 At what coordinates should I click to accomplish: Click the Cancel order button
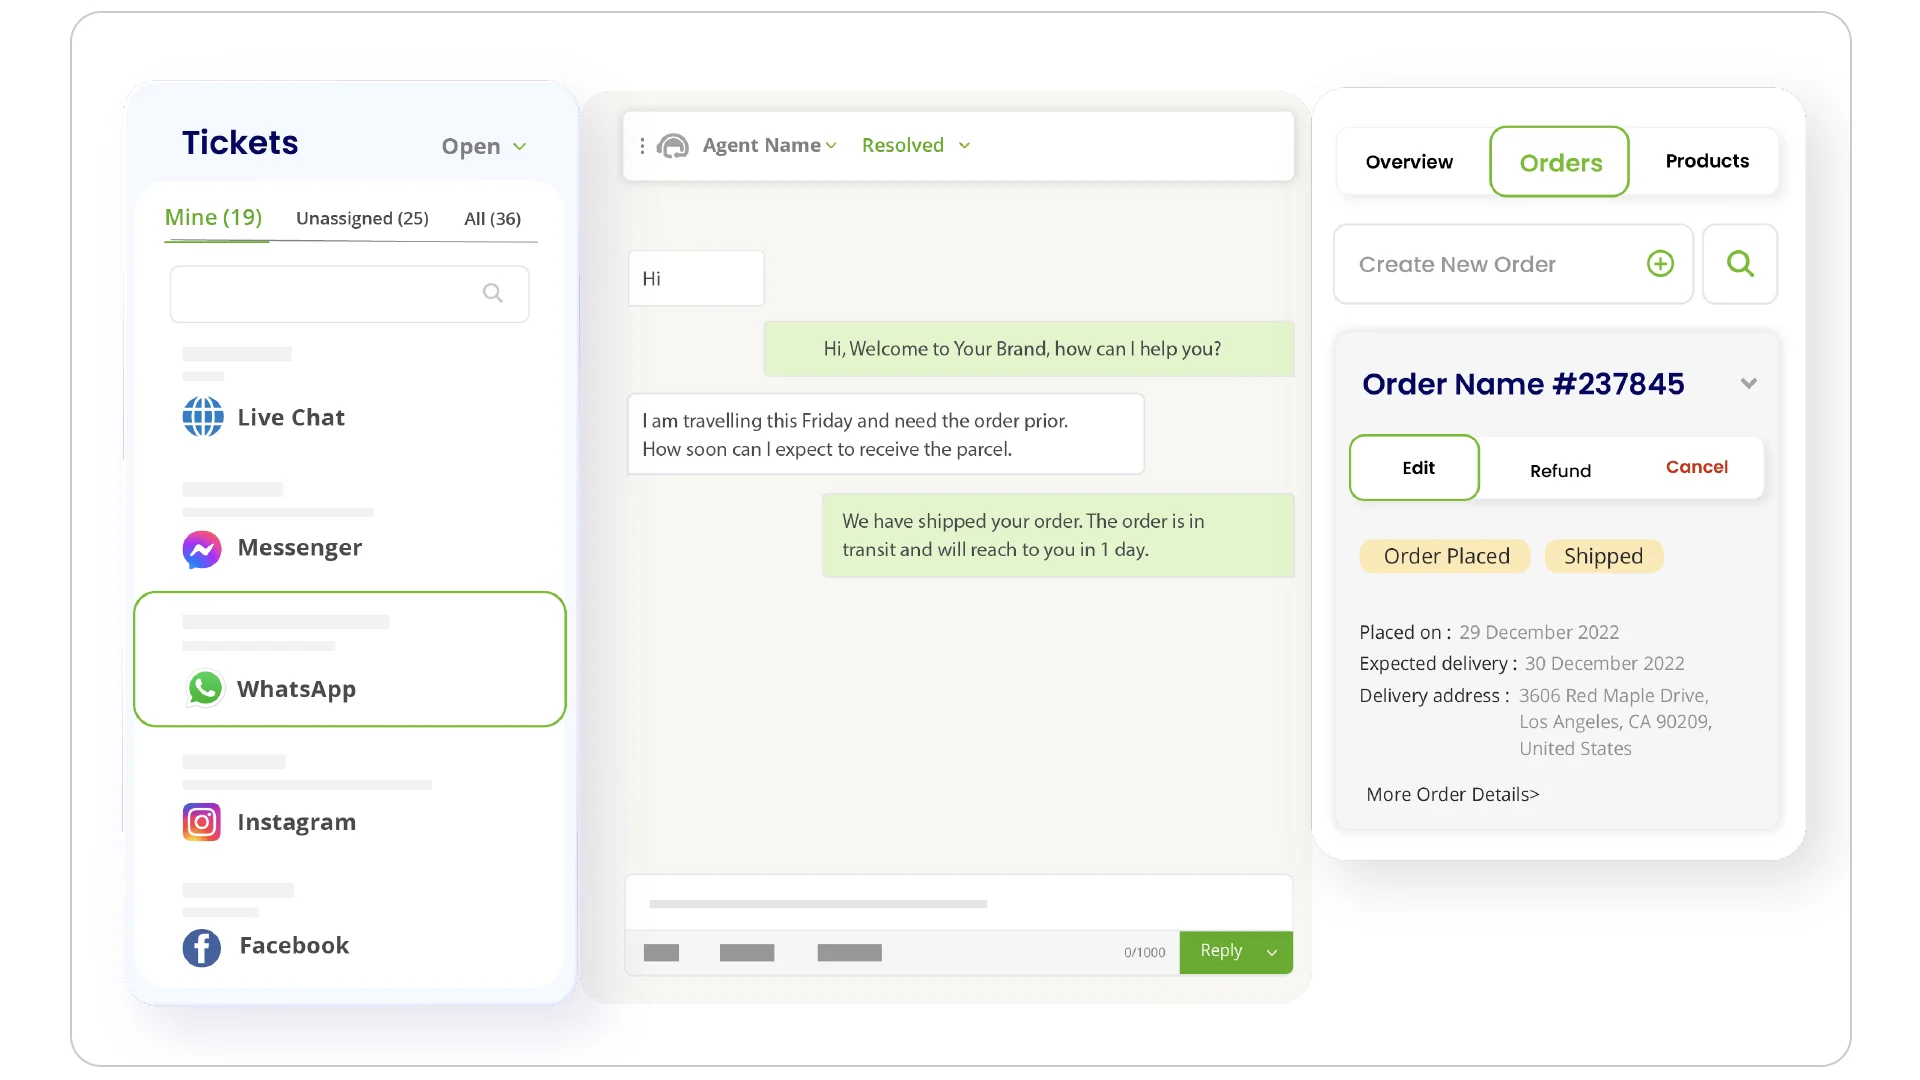click(1696, 466)
